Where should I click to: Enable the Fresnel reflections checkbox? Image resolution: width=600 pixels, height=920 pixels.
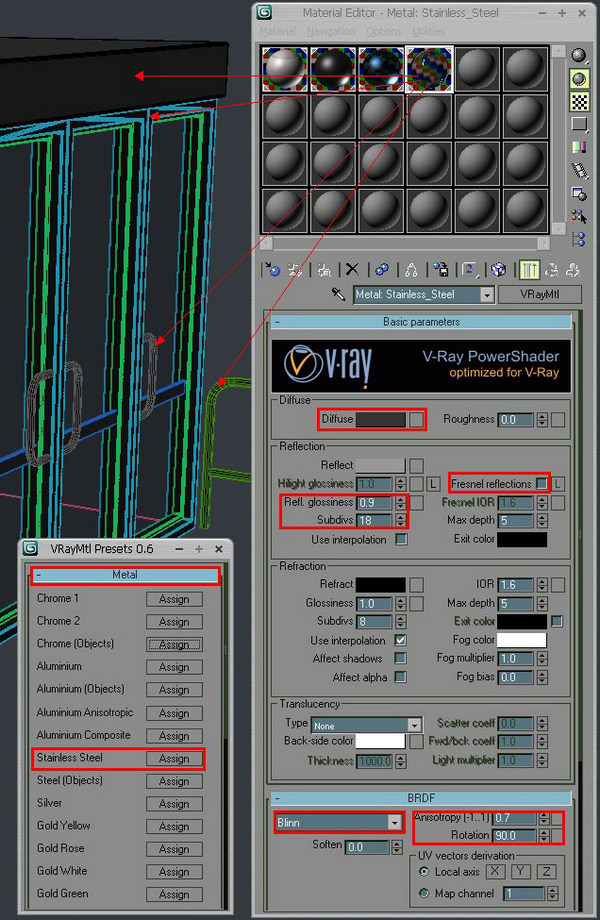tap(541, 483)
